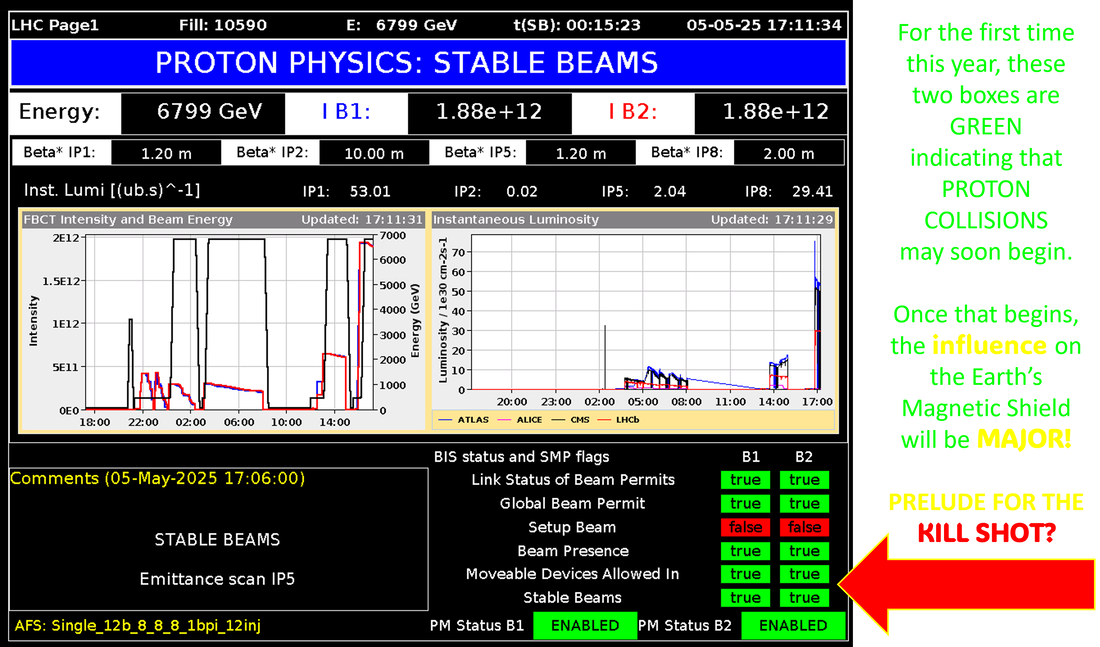Viewport: 1100px width, 647px height.
Task: Click the Global Beam Permit B2 true flag
Action: tap(804, 504)
